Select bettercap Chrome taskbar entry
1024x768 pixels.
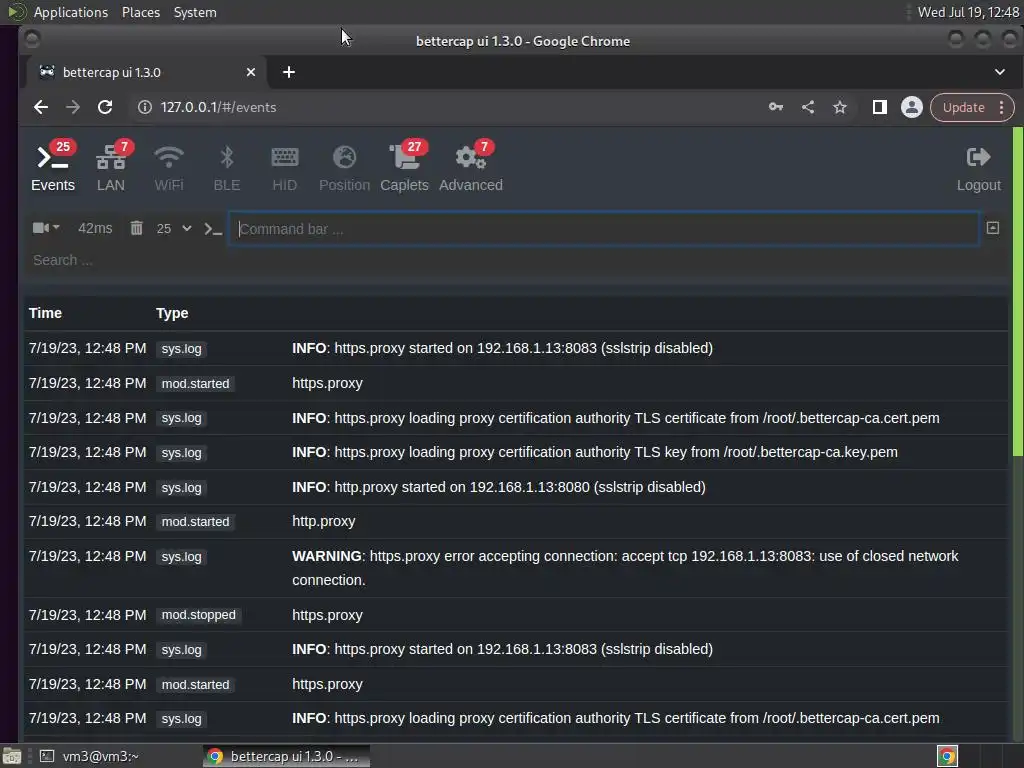pos(285,756)
